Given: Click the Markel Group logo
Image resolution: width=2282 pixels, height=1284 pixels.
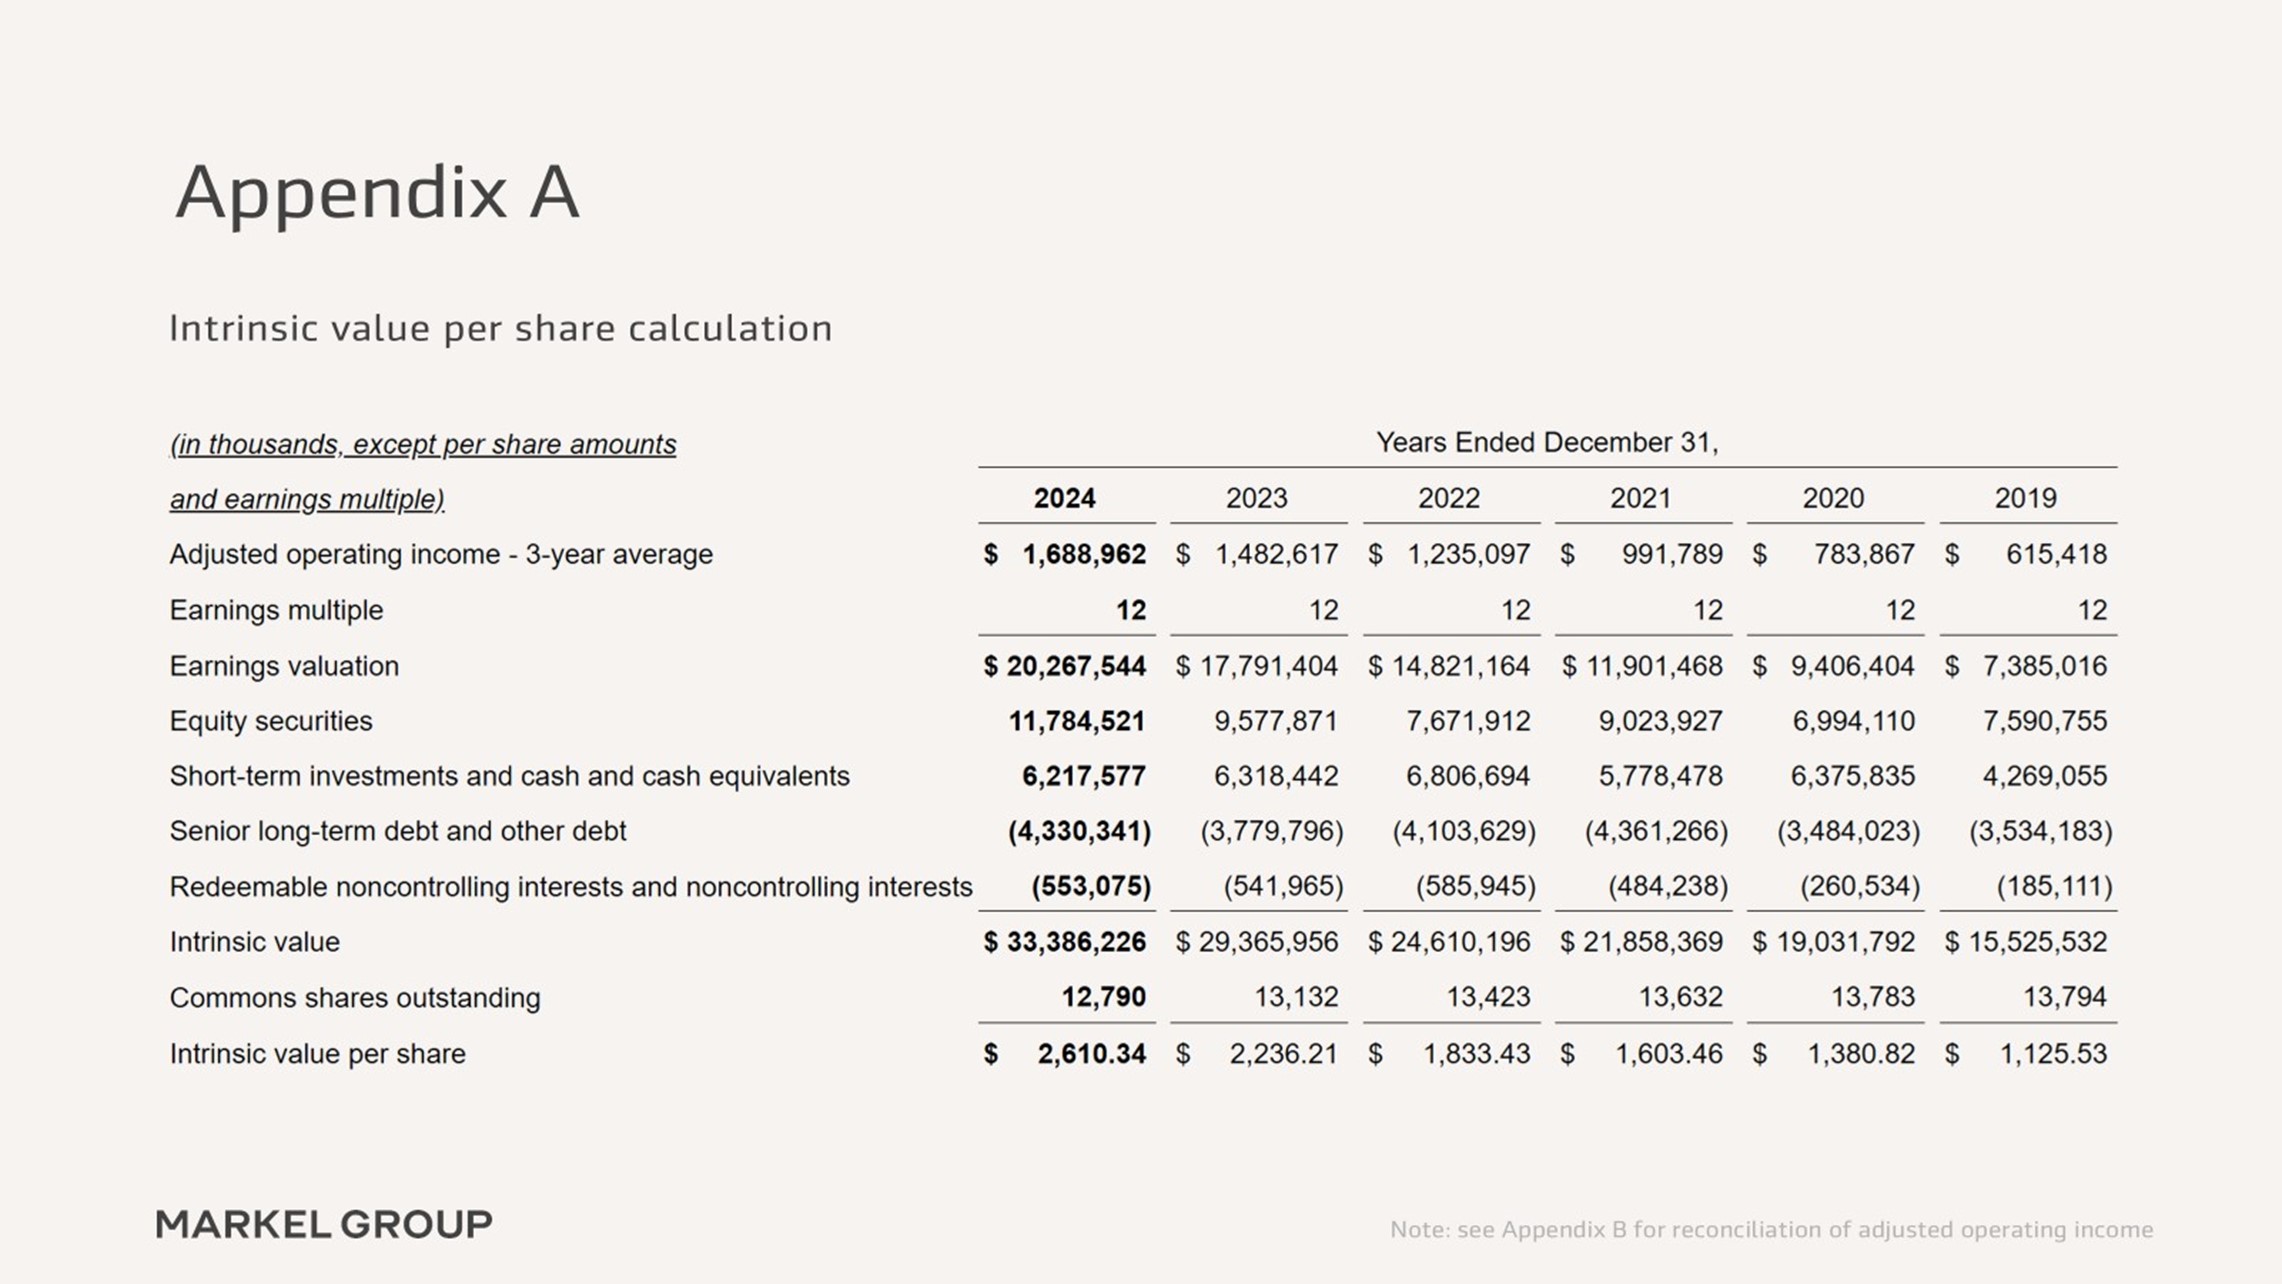Looking at the screenshot, I should (324, 1224).
